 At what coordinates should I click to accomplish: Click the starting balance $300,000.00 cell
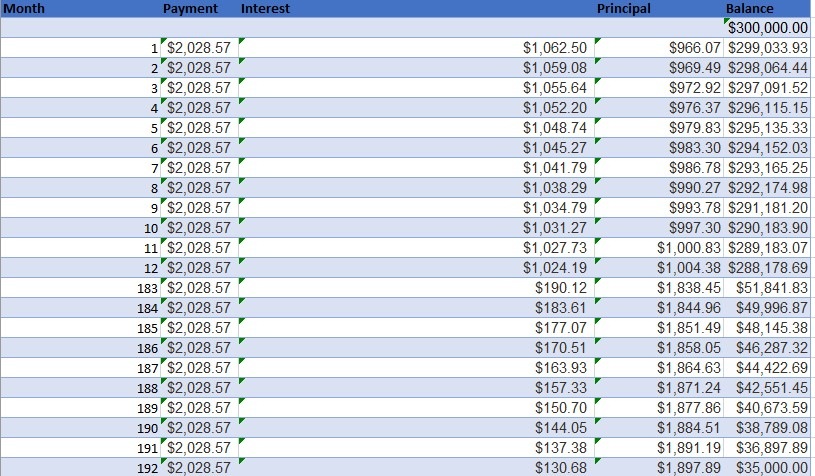[767, 28]
